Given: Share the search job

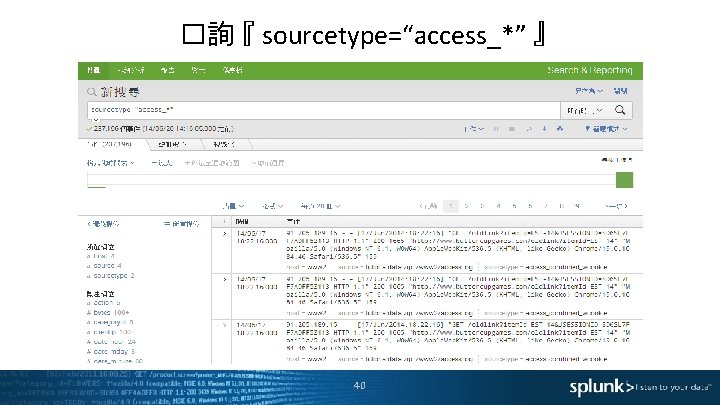Looking at the screenshot, I should pyautogui.click(x=529, y=129).
